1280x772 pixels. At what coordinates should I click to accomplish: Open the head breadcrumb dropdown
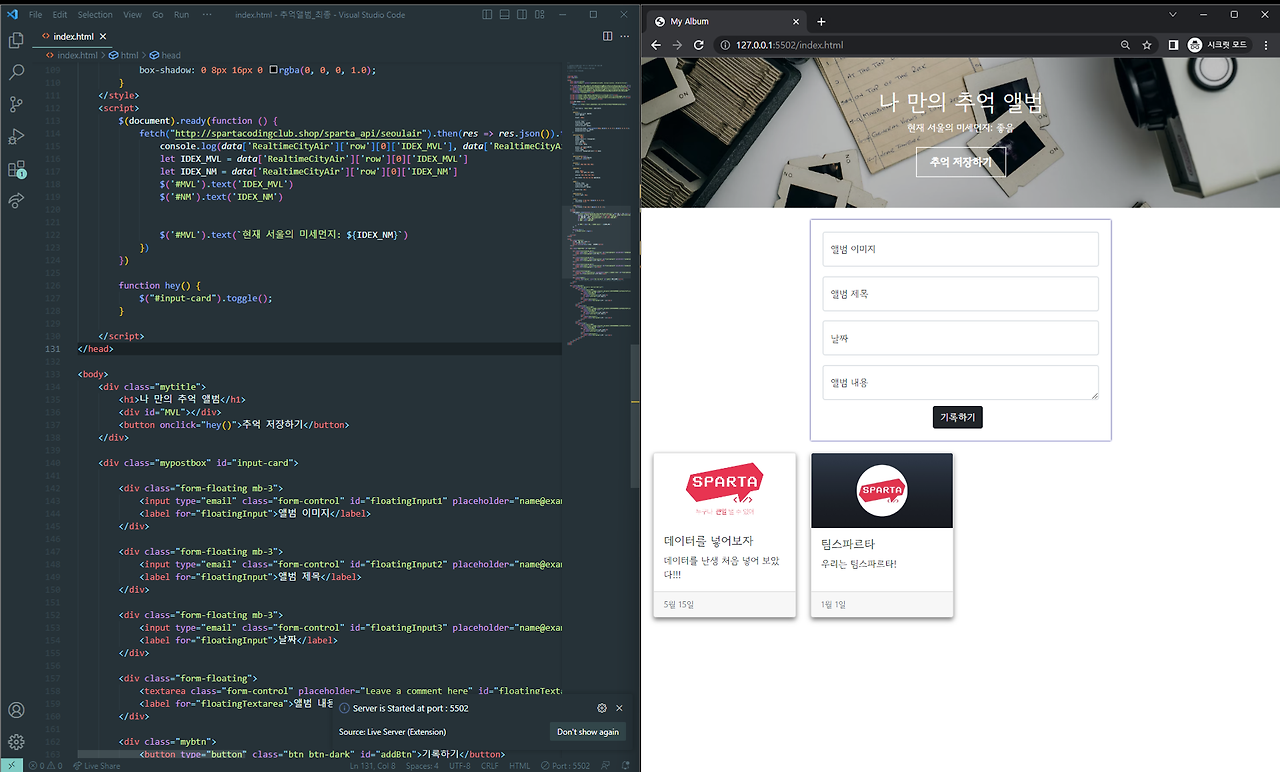pyautogui.click(x=164, y=55)
